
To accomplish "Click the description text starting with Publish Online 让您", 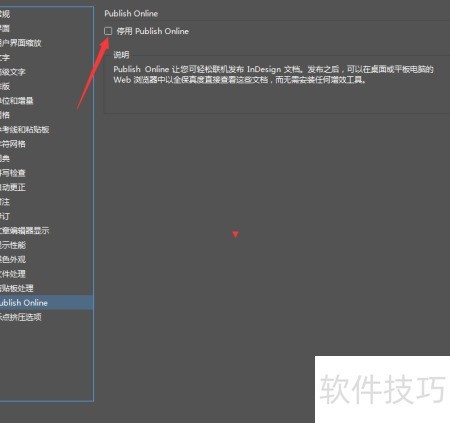I will click(273, 69).
